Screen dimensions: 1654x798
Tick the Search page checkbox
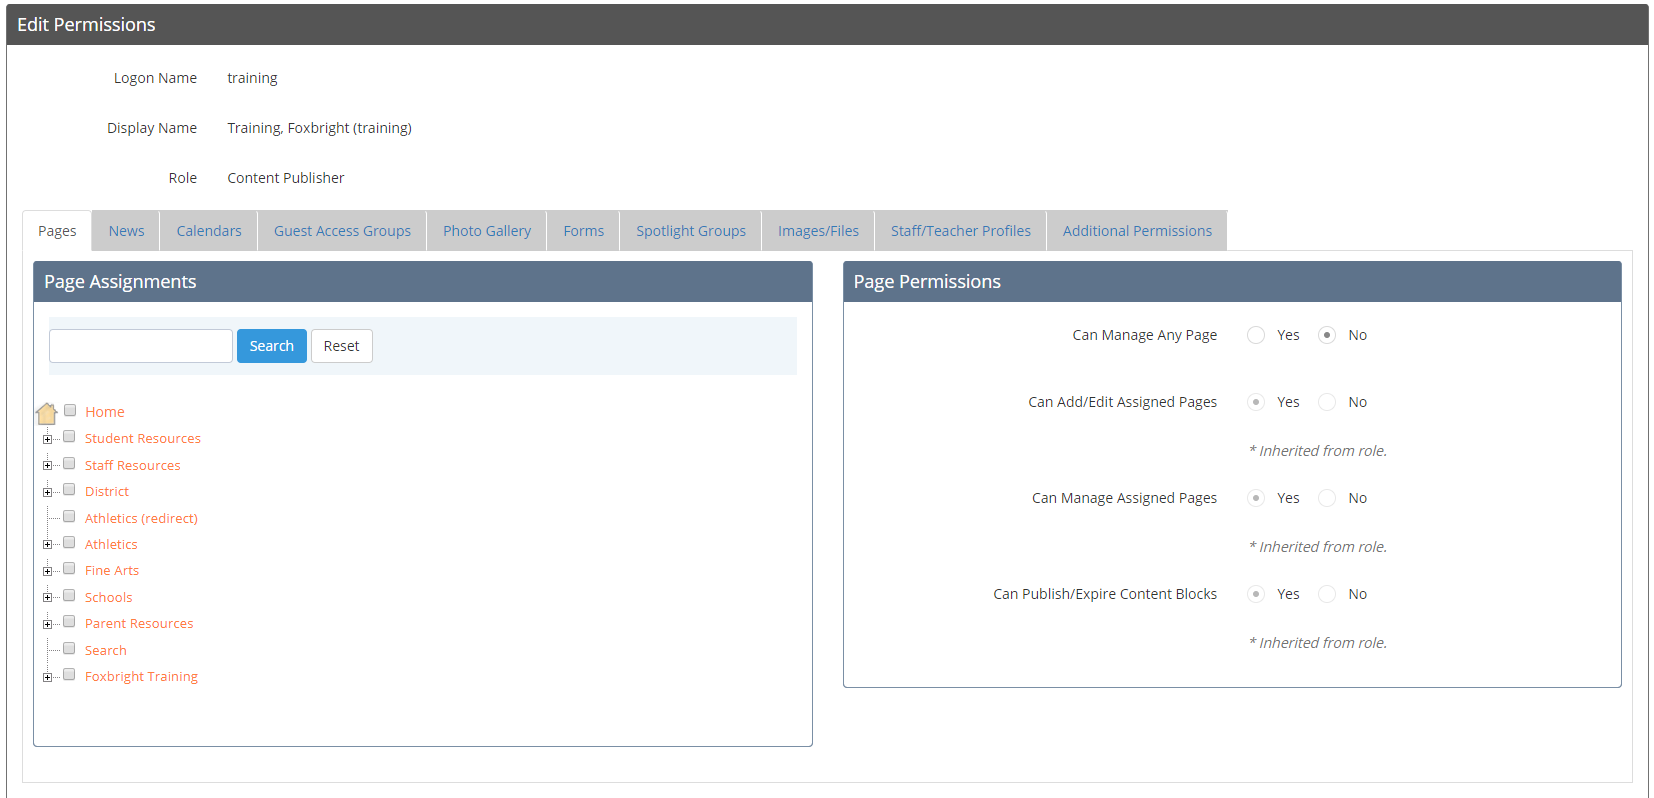(69, 648)
